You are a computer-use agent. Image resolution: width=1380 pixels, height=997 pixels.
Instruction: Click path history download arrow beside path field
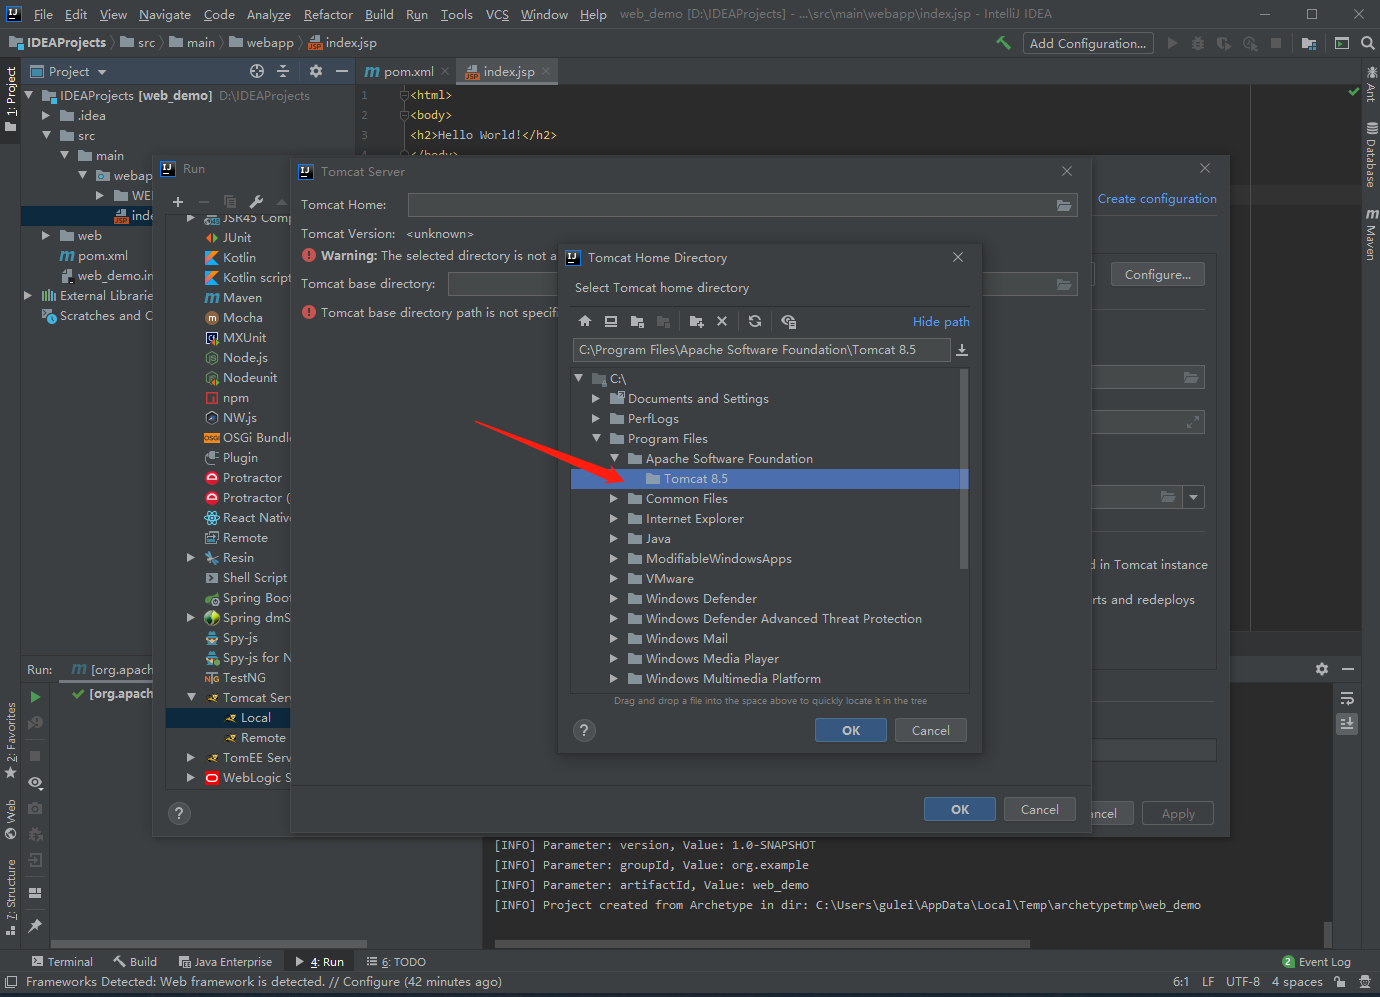coord(962,350)
